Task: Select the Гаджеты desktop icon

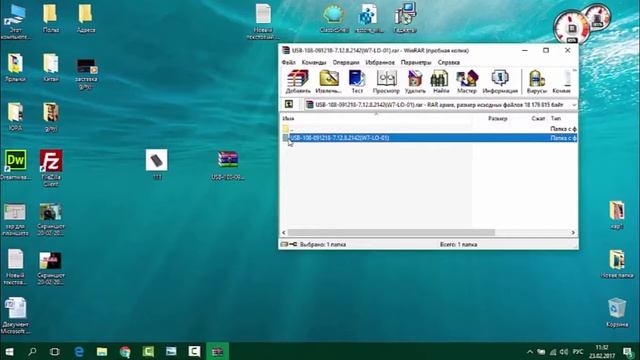Action: pyautogui.click(x=405, y=18)
